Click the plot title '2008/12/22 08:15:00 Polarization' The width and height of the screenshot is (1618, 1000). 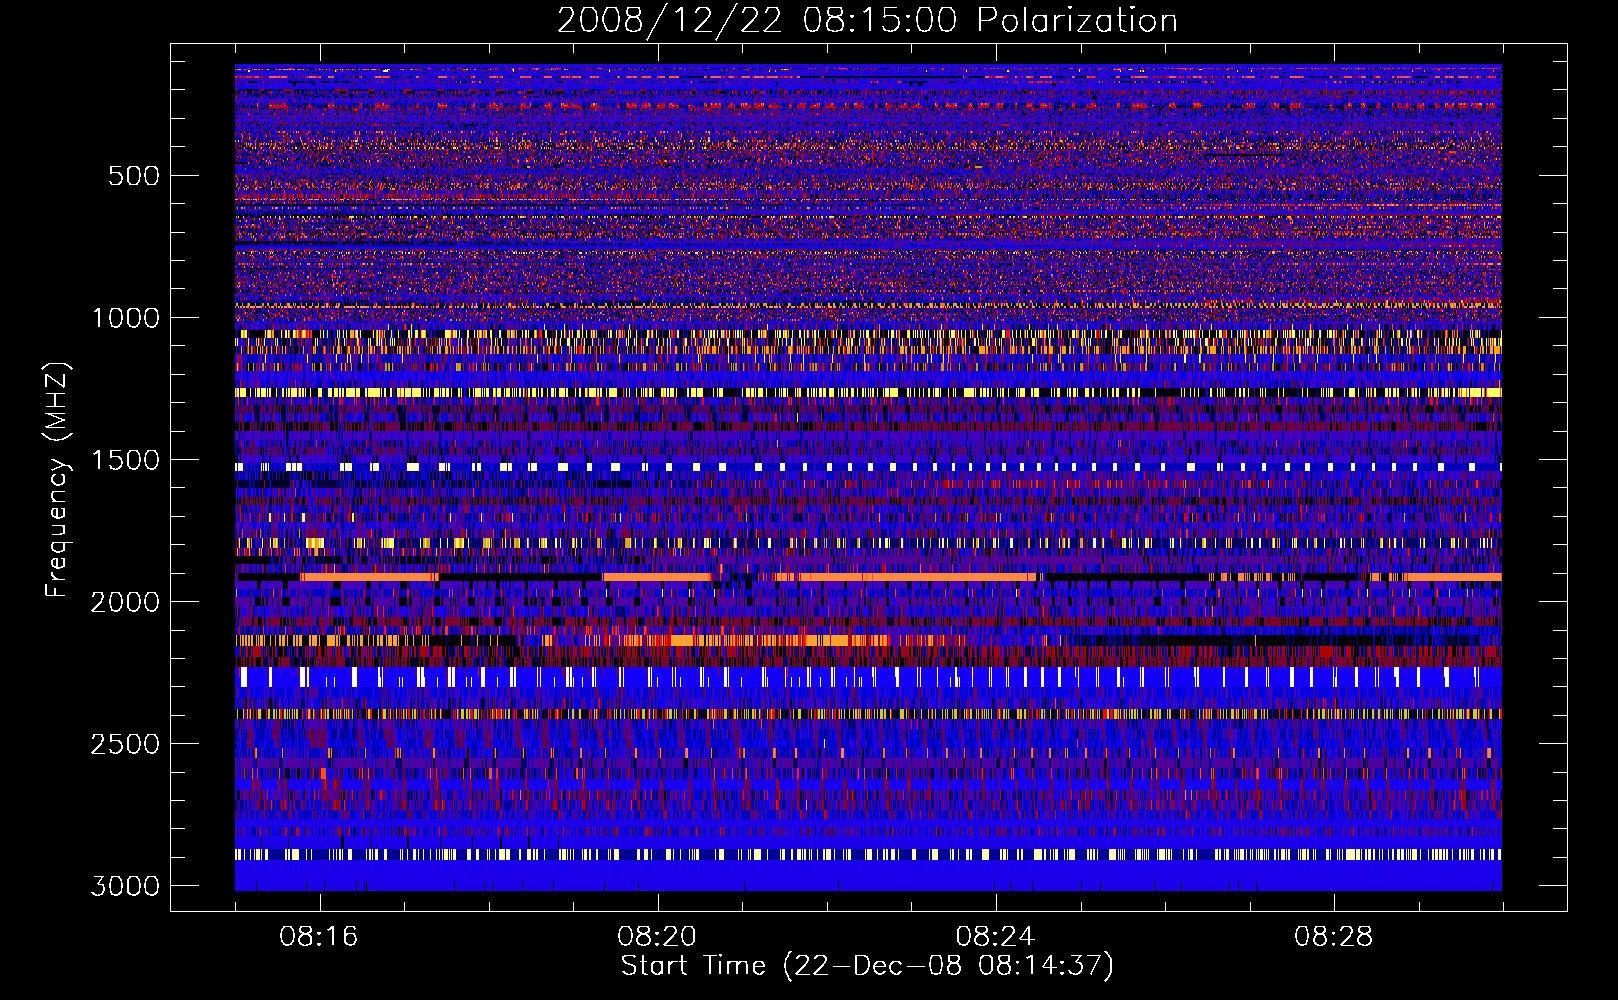(x=867, y=20)
